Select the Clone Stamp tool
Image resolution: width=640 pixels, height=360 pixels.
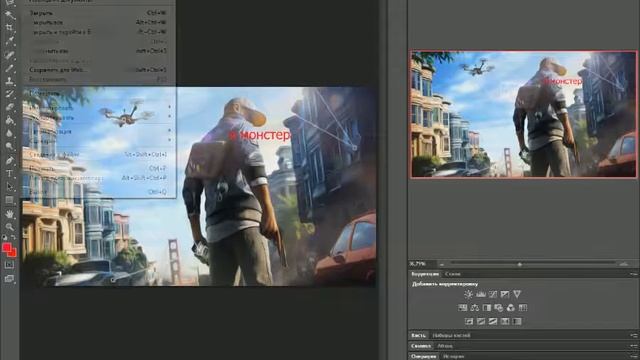coord(10,81)
